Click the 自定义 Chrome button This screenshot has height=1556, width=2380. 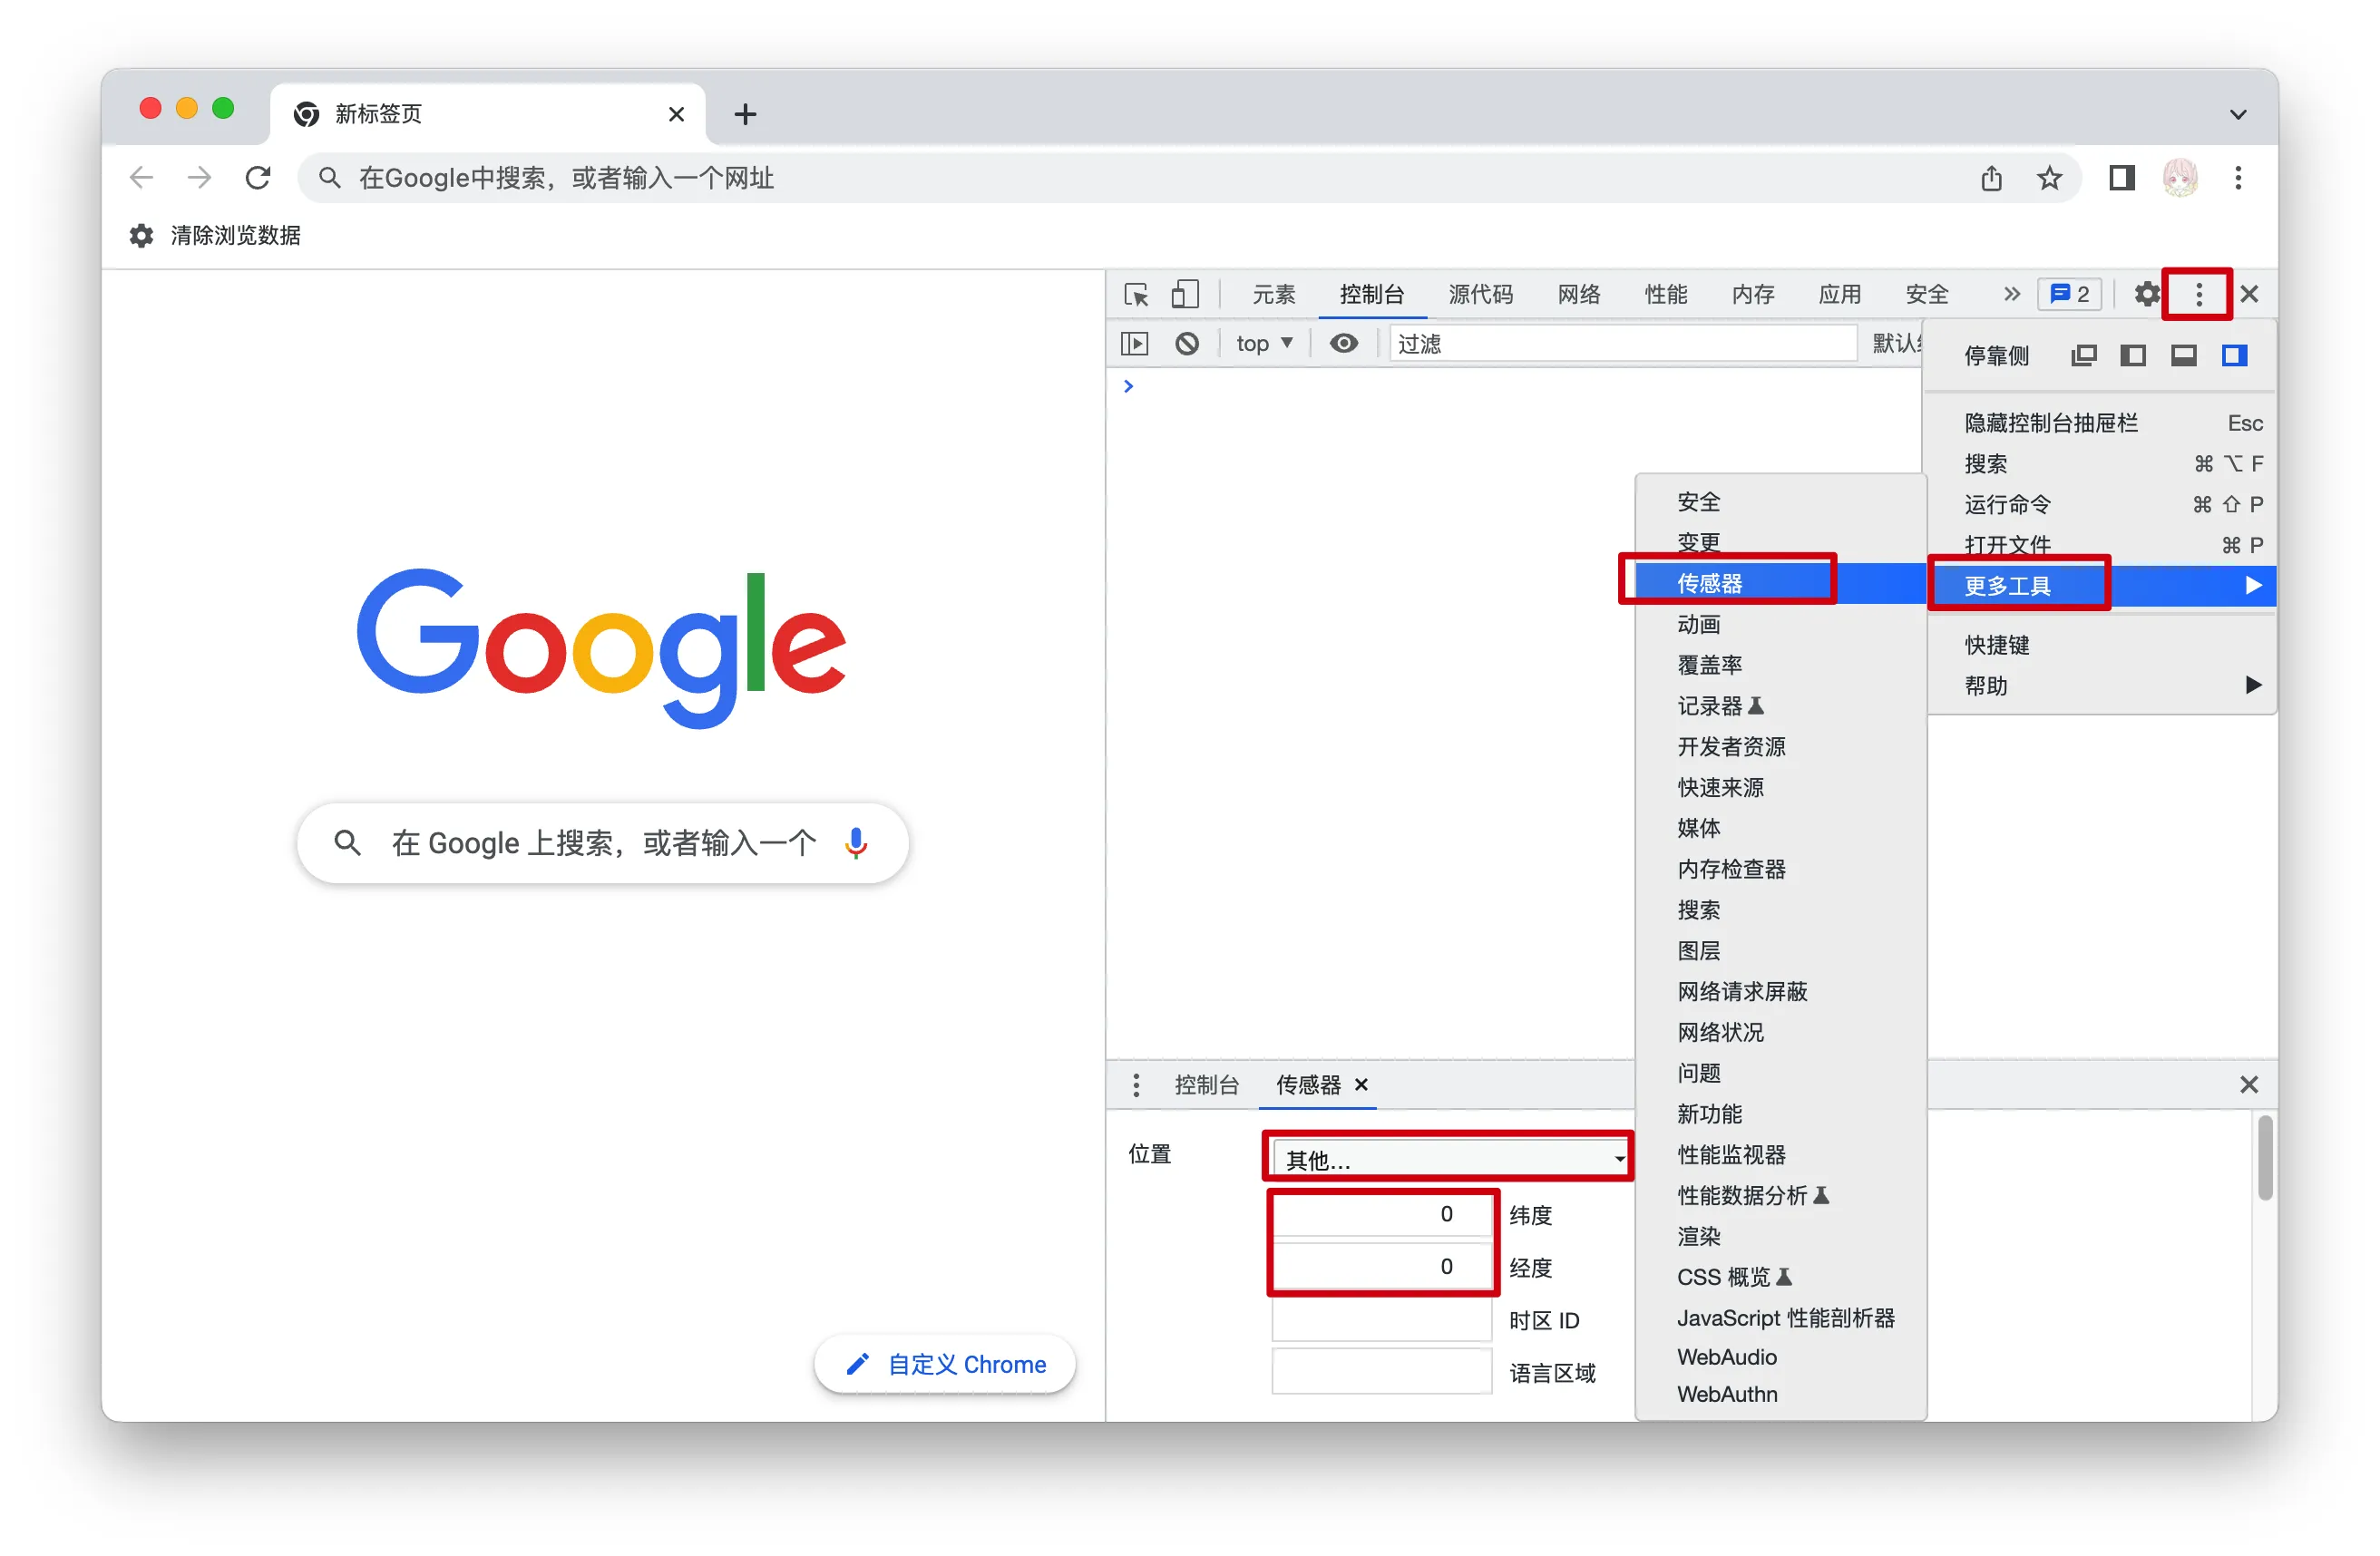click(x=945, y=1364)
